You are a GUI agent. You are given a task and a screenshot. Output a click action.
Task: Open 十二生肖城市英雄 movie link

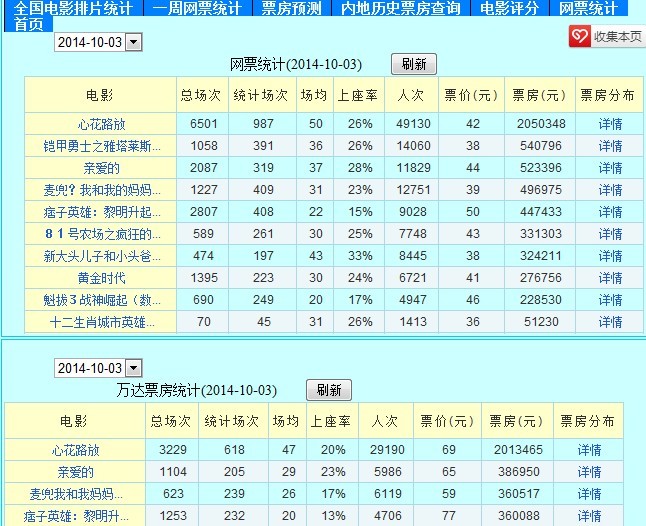(102, 322)
